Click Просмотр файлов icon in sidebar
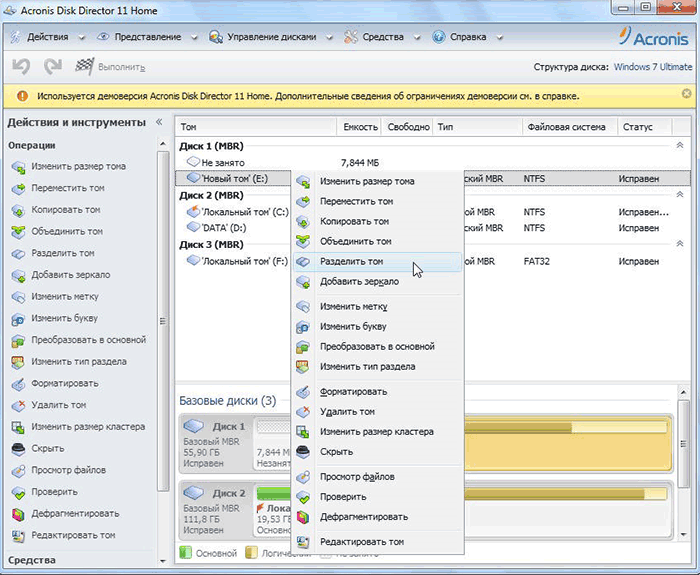700x575 pixels. [x=18, y=471]
